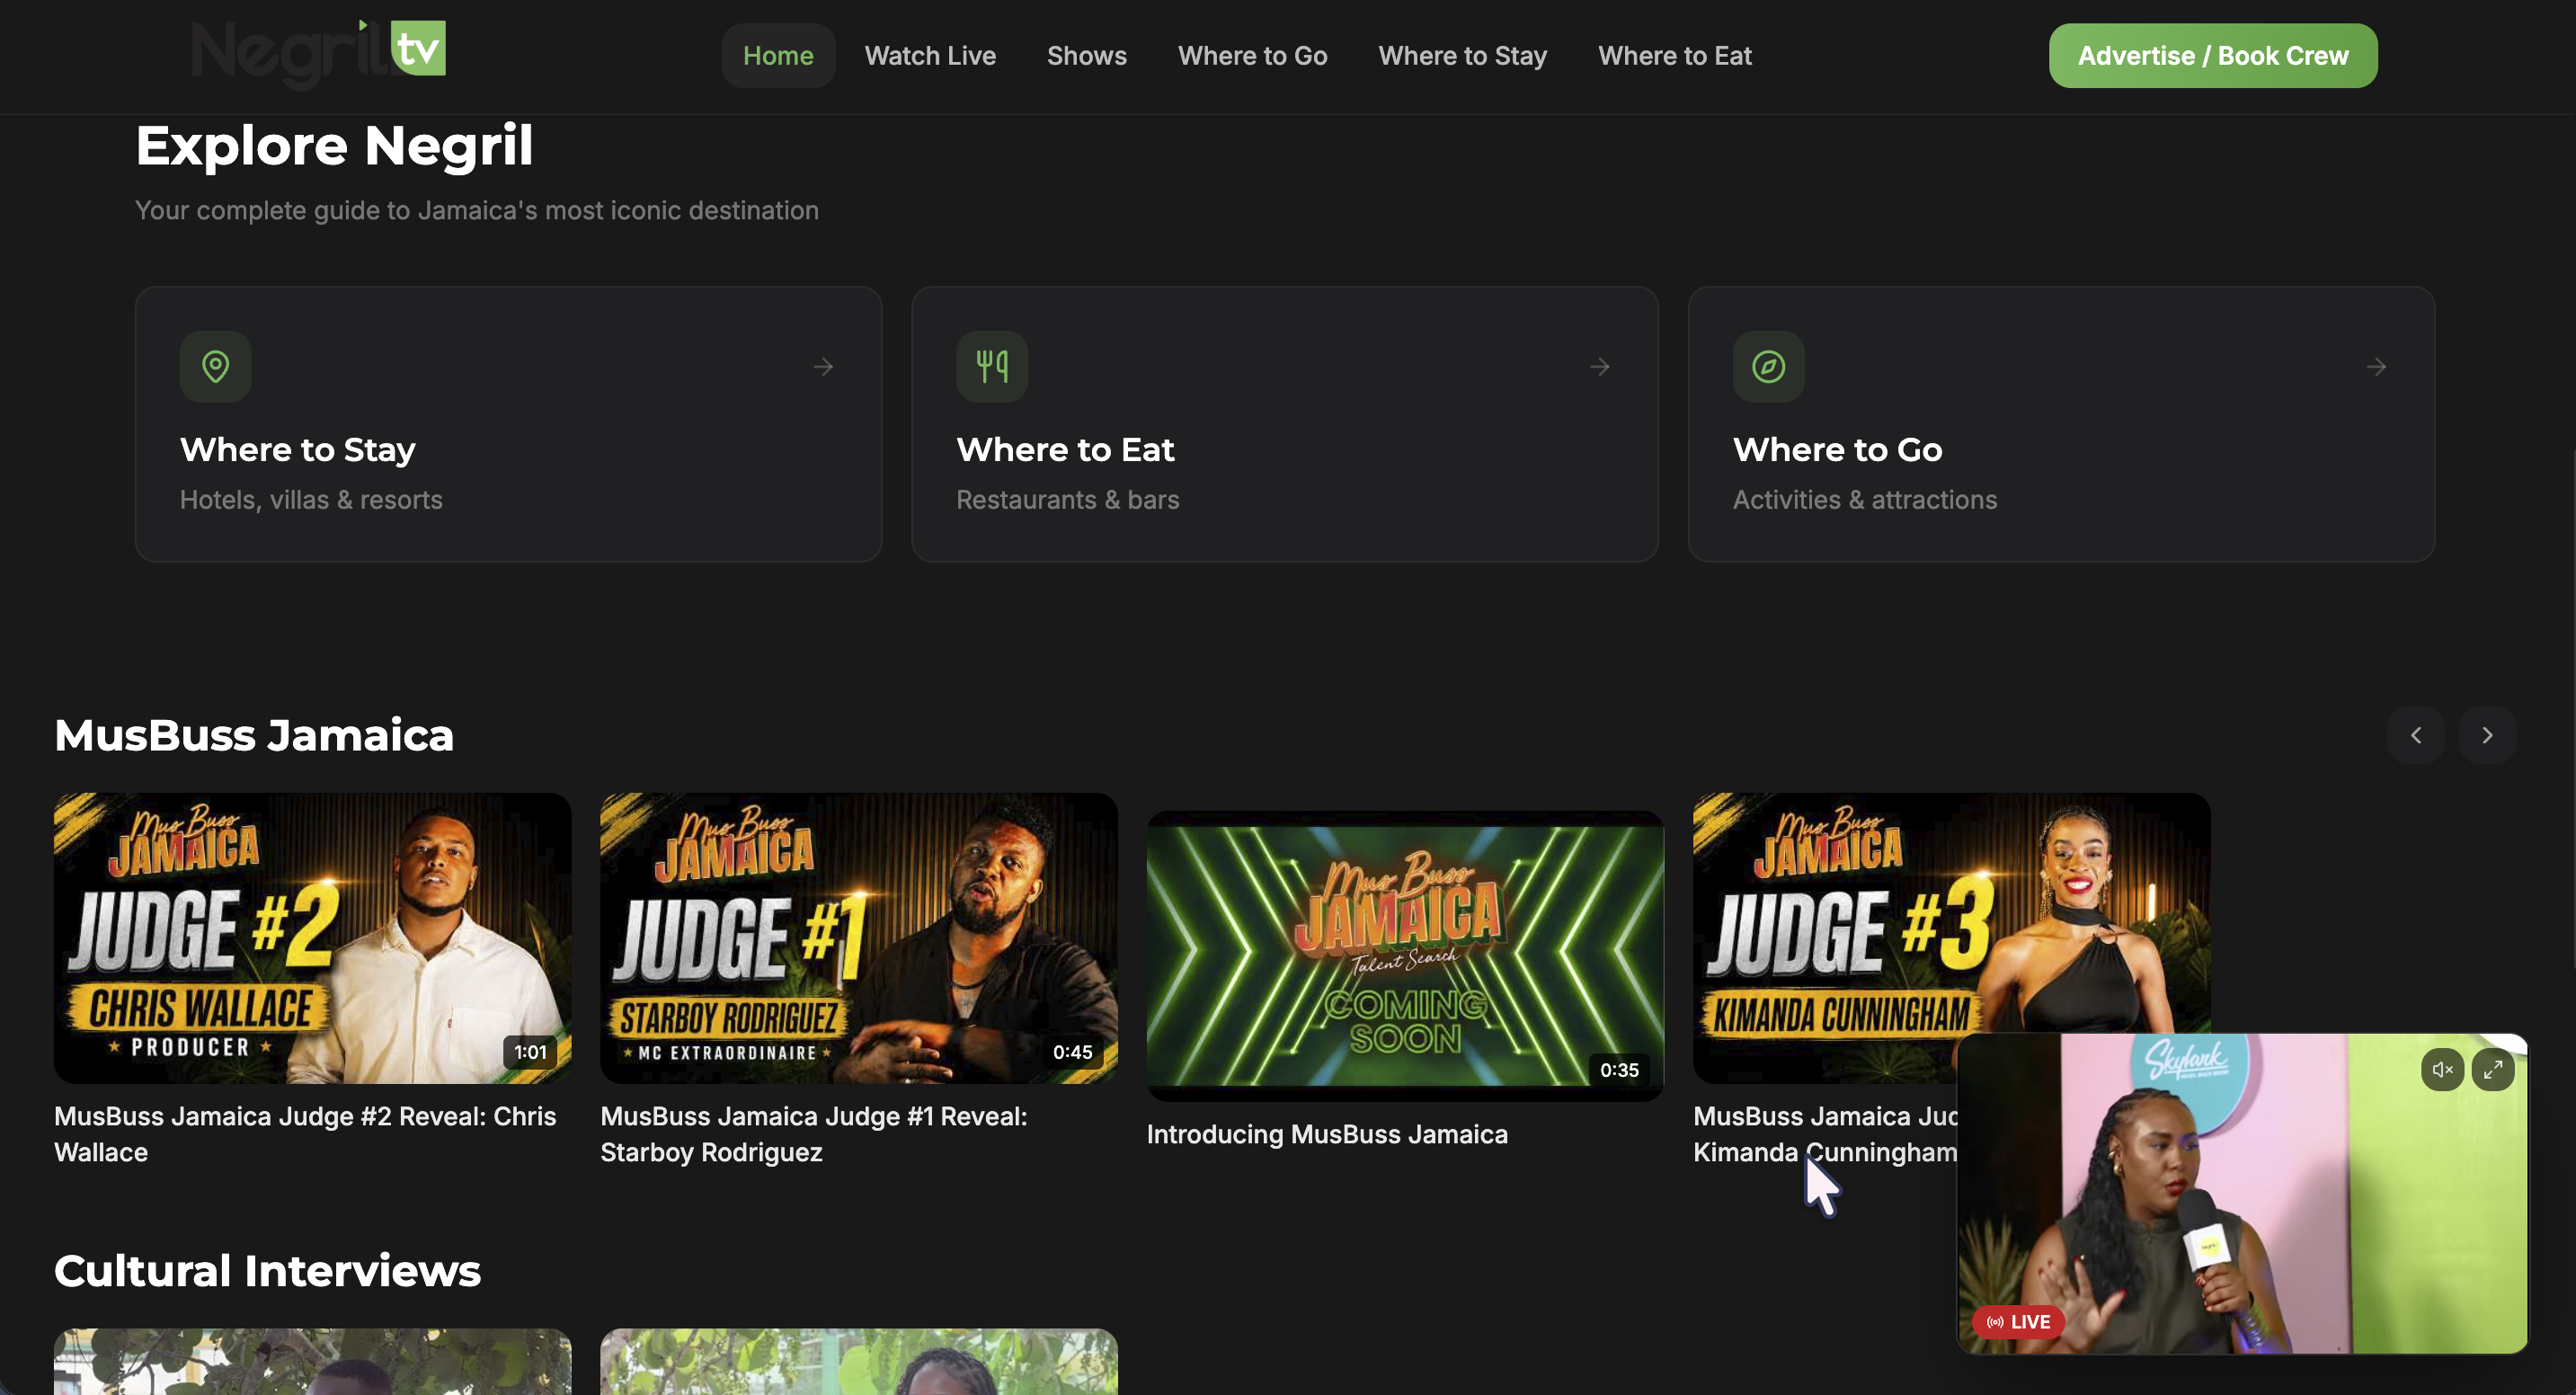Screen dimensions: 2576x1395
Task: Click the 0:35 duration badge
Action: coord(1619,1070)
